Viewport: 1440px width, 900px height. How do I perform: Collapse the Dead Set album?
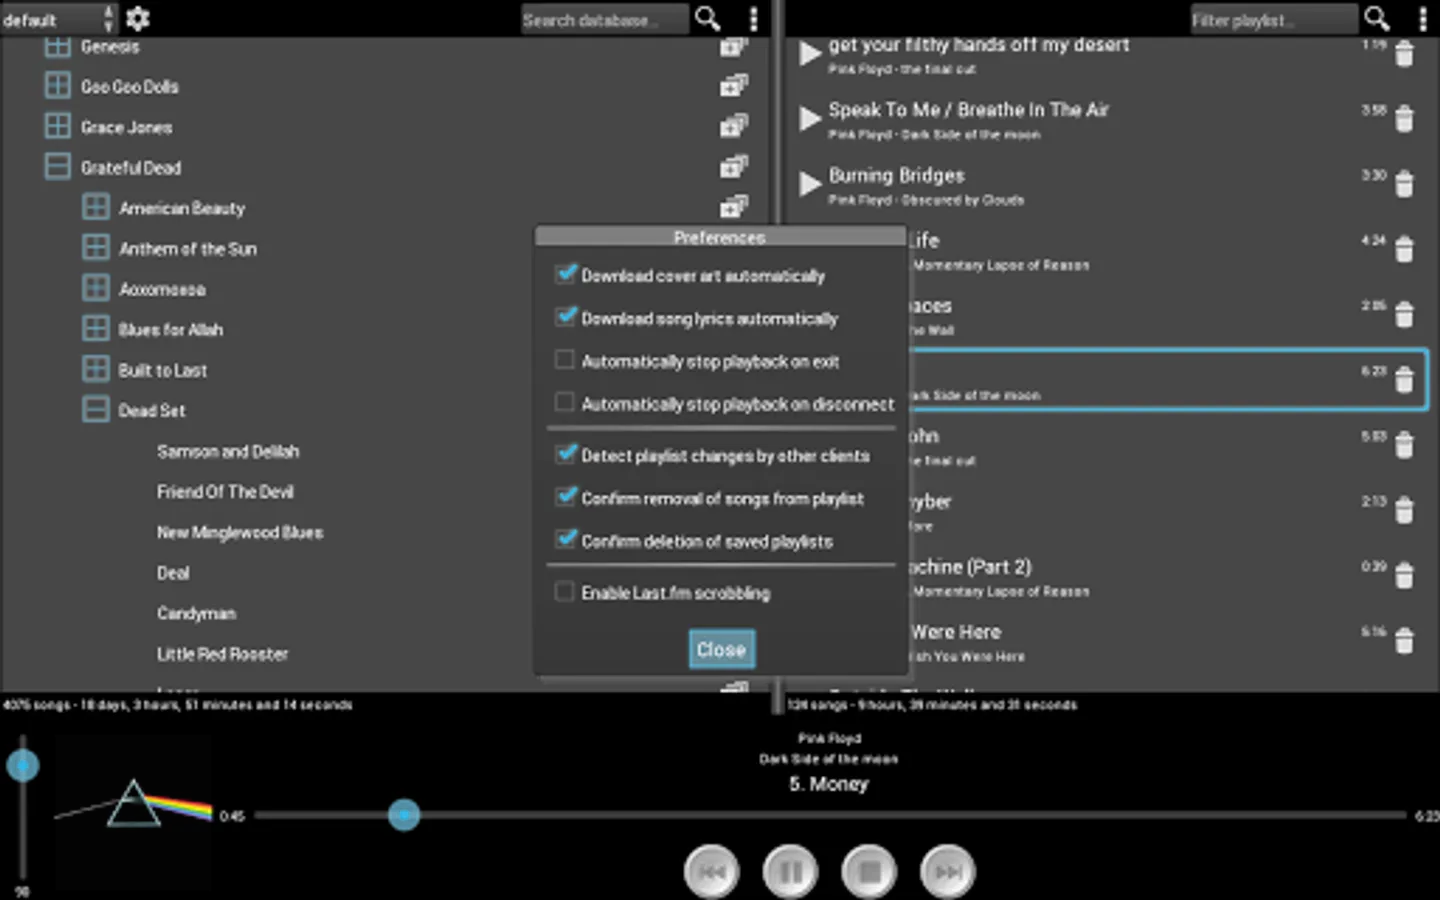96,409
